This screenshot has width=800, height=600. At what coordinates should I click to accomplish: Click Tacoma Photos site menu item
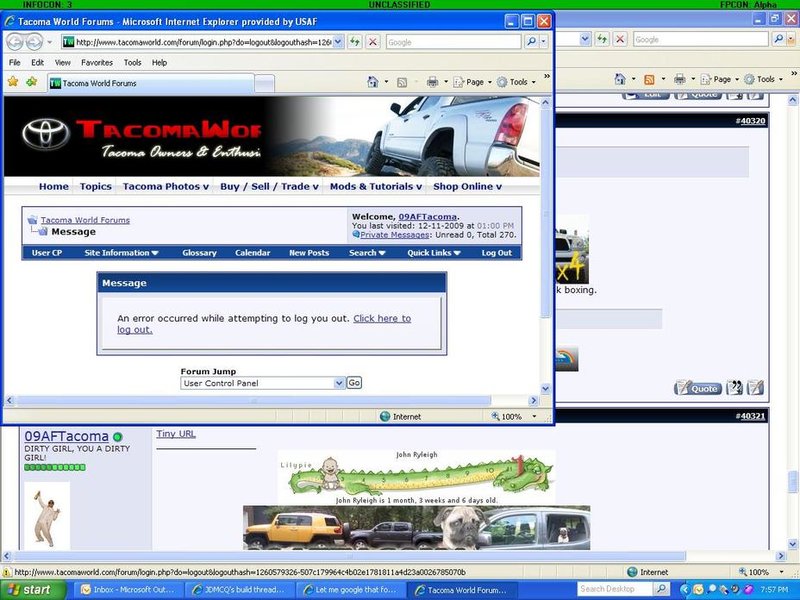click(166, 186)
